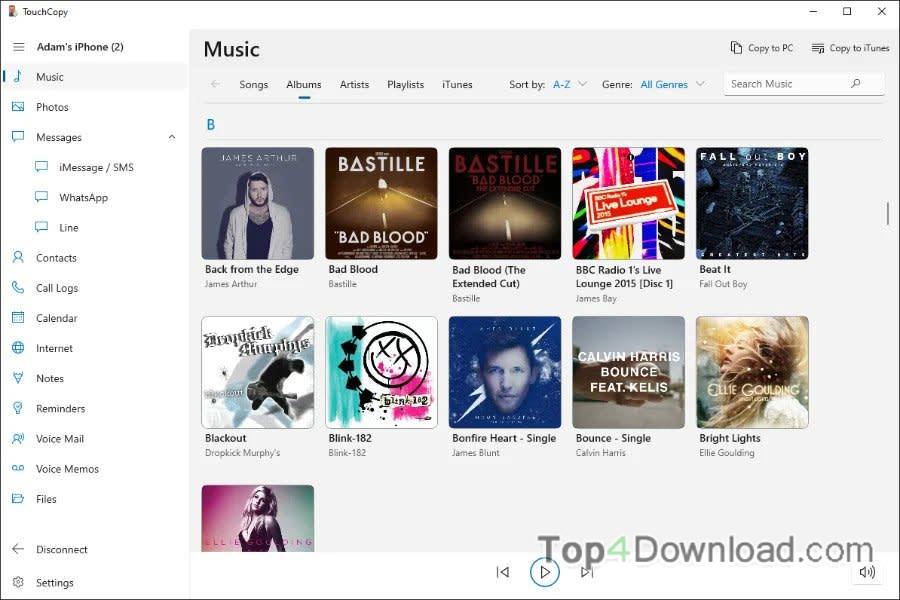
Task: Open the hamburger navigation menu
Action: pyautogui.click(x=18, y=47)
